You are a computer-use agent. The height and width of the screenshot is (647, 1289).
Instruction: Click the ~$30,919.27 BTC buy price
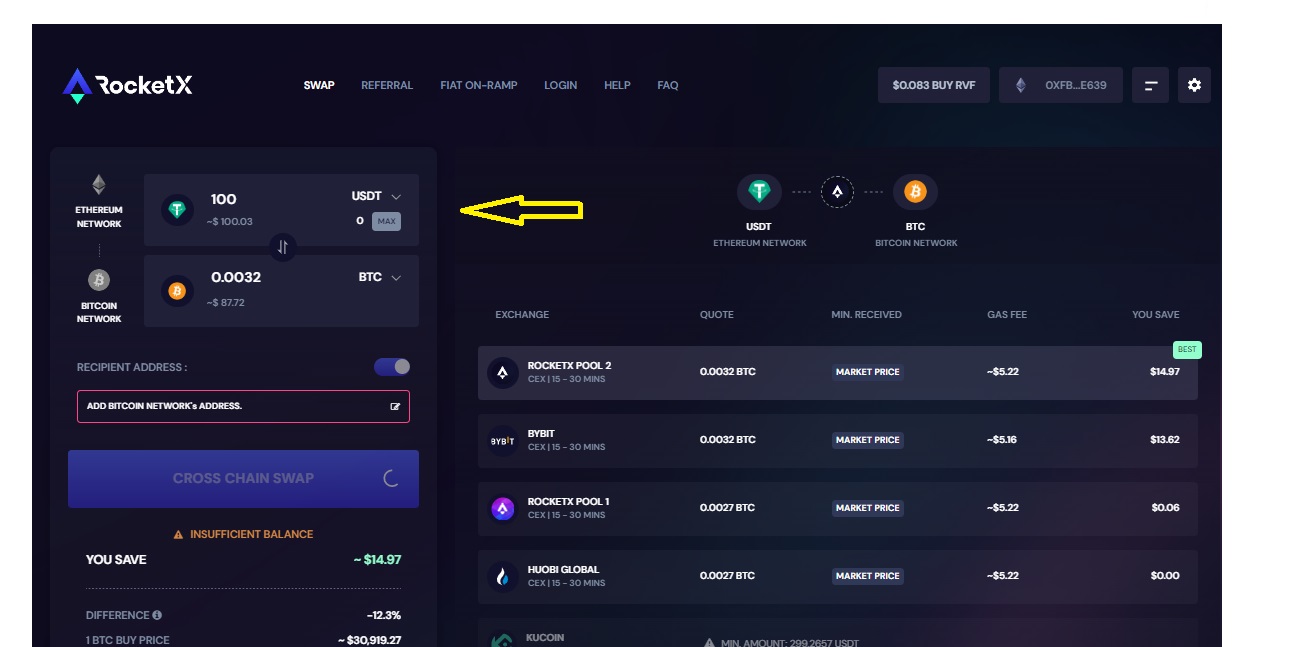[369, 640]
